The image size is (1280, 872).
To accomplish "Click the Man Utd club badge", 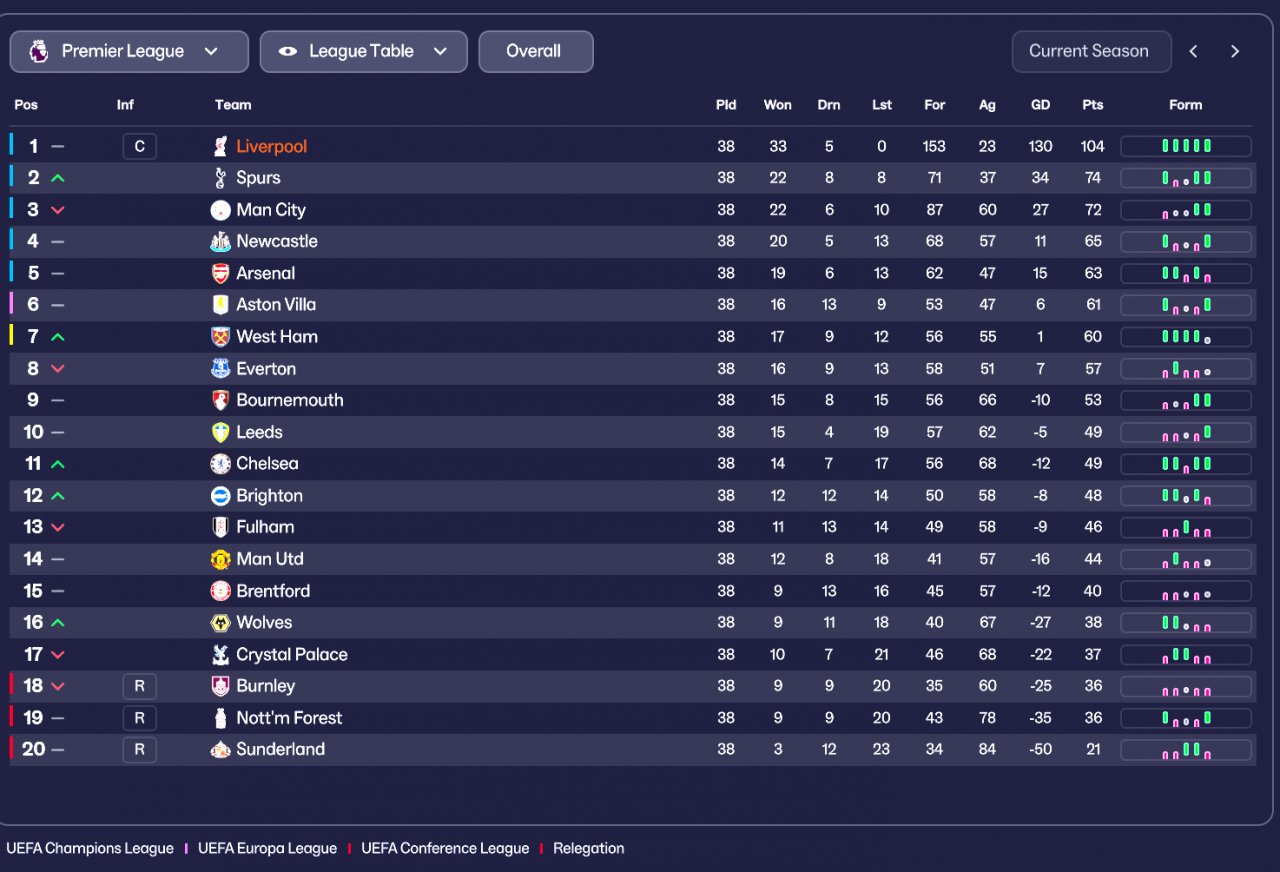I will pos(220,560).
